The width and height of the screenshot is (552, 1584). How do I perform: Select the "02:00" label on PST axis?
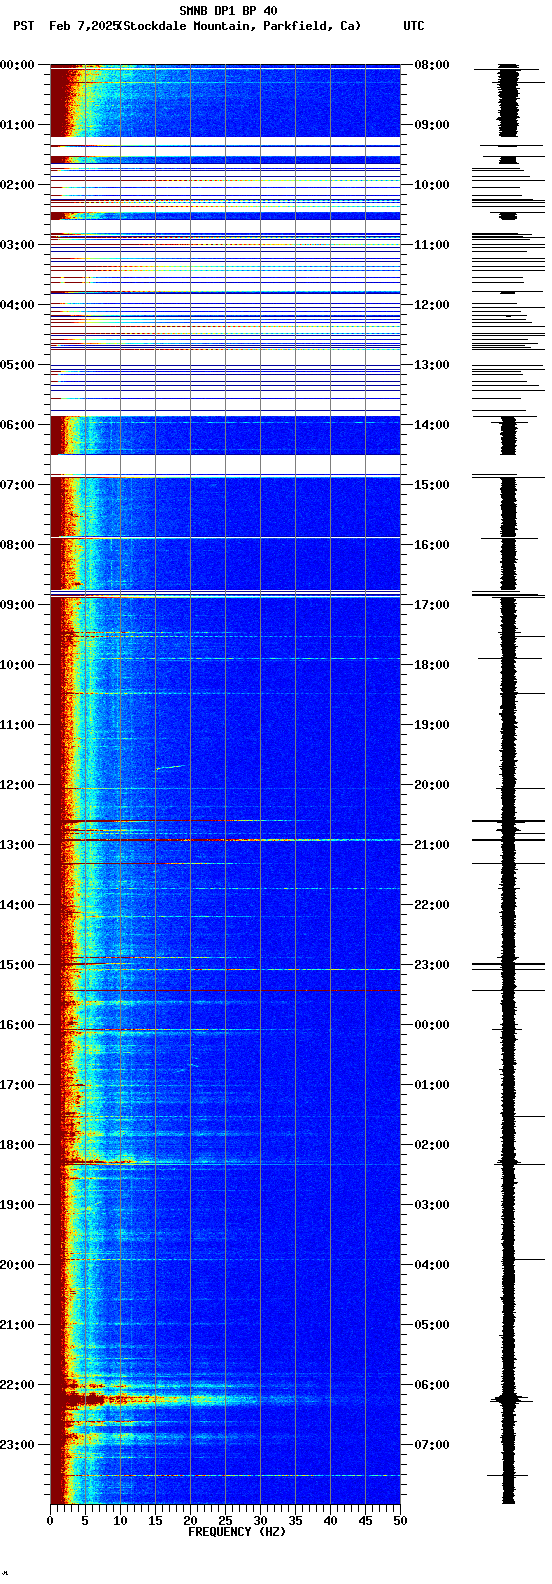point(17,185)
